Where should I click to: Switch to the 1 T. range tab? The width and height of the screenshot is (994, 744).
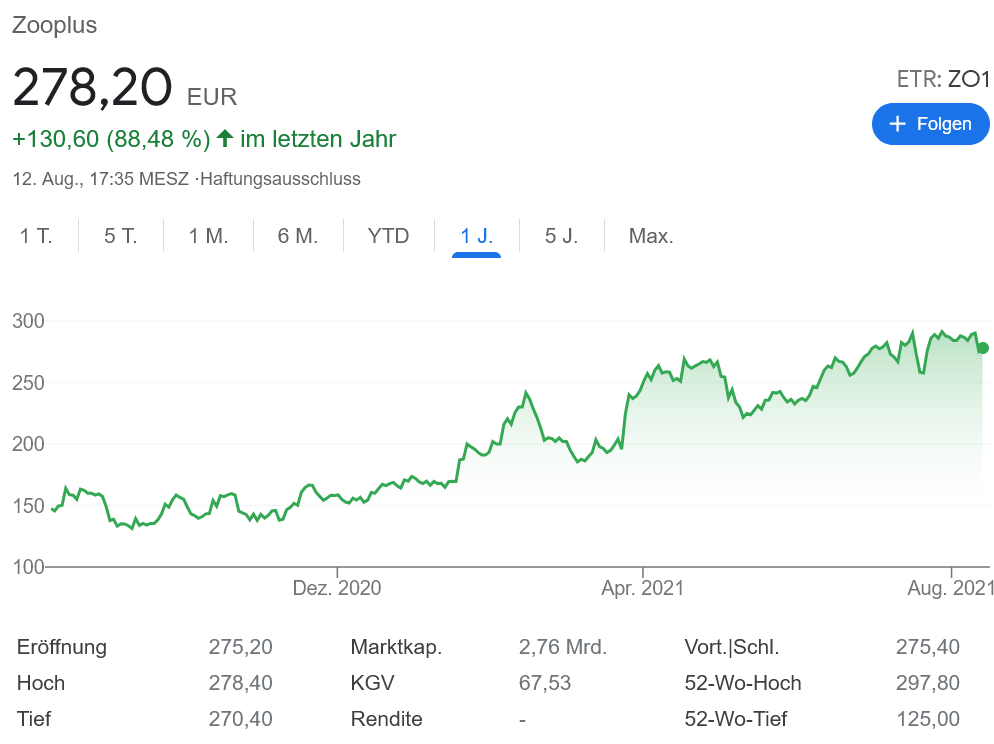pyautogui.click(x=36, y=237)
